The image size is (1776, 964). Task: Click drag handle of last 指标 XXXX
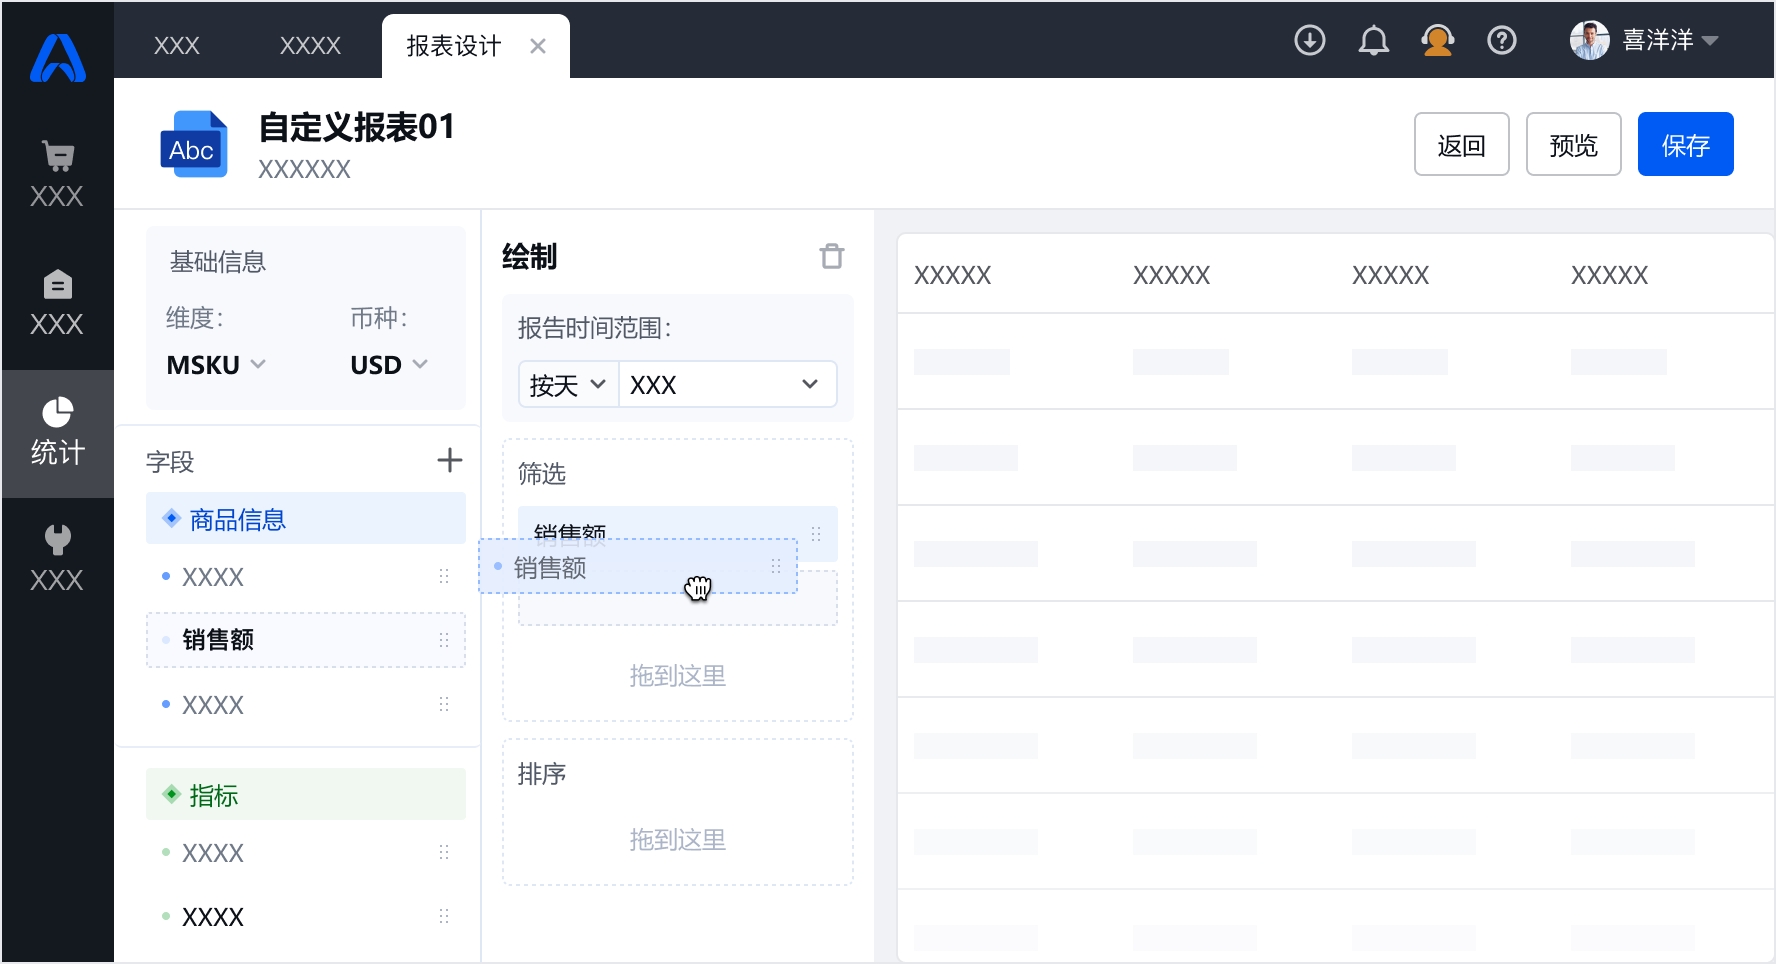coord(444,916)
